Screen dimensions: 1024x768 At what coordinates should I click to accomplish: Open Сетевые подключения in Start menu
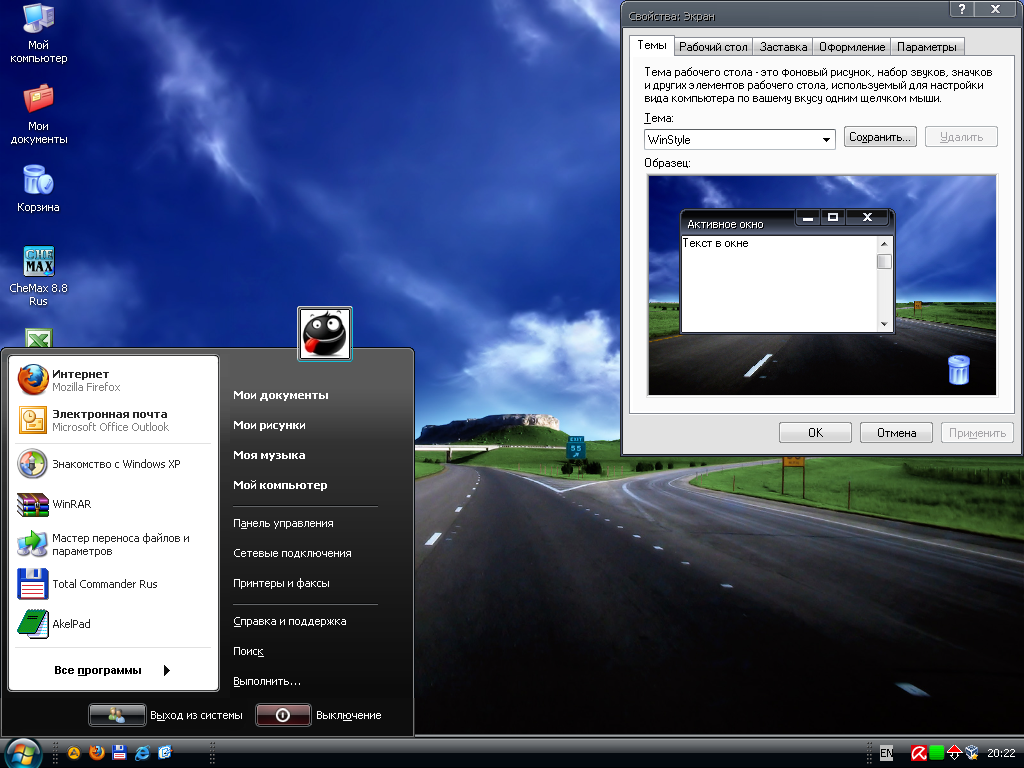[x=292, y=553]
